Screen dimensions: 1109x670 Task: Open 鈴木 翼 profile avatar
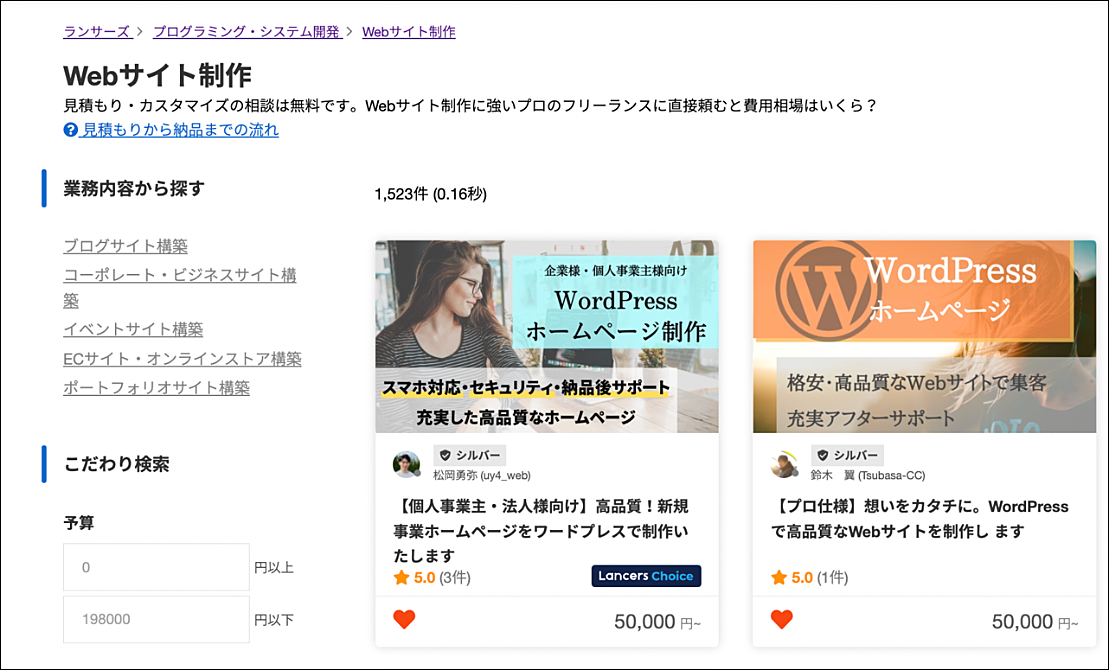pos(784,464)
